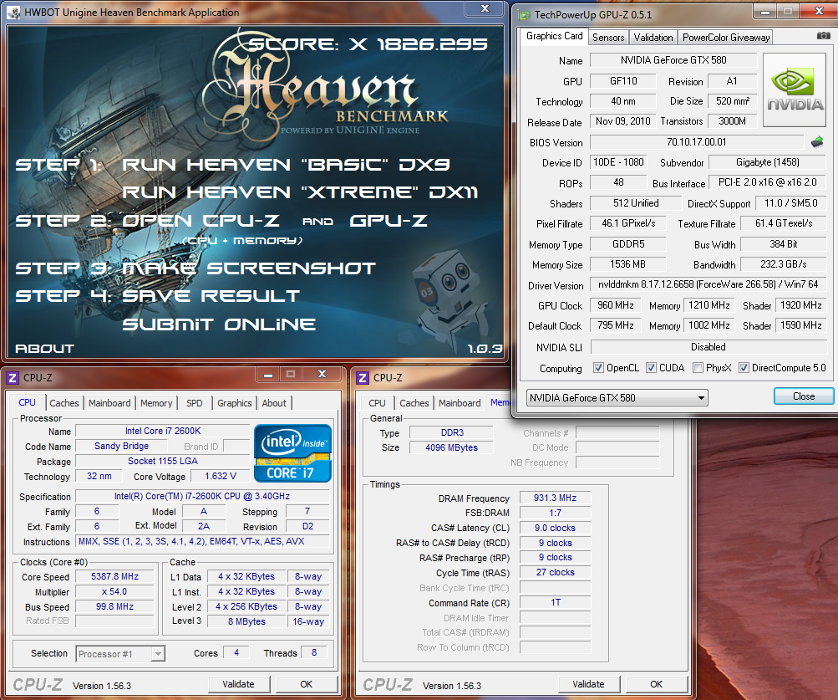Click OK in left CPU-Z window
The height and width of the screenshot is (700, 838).
306,684
